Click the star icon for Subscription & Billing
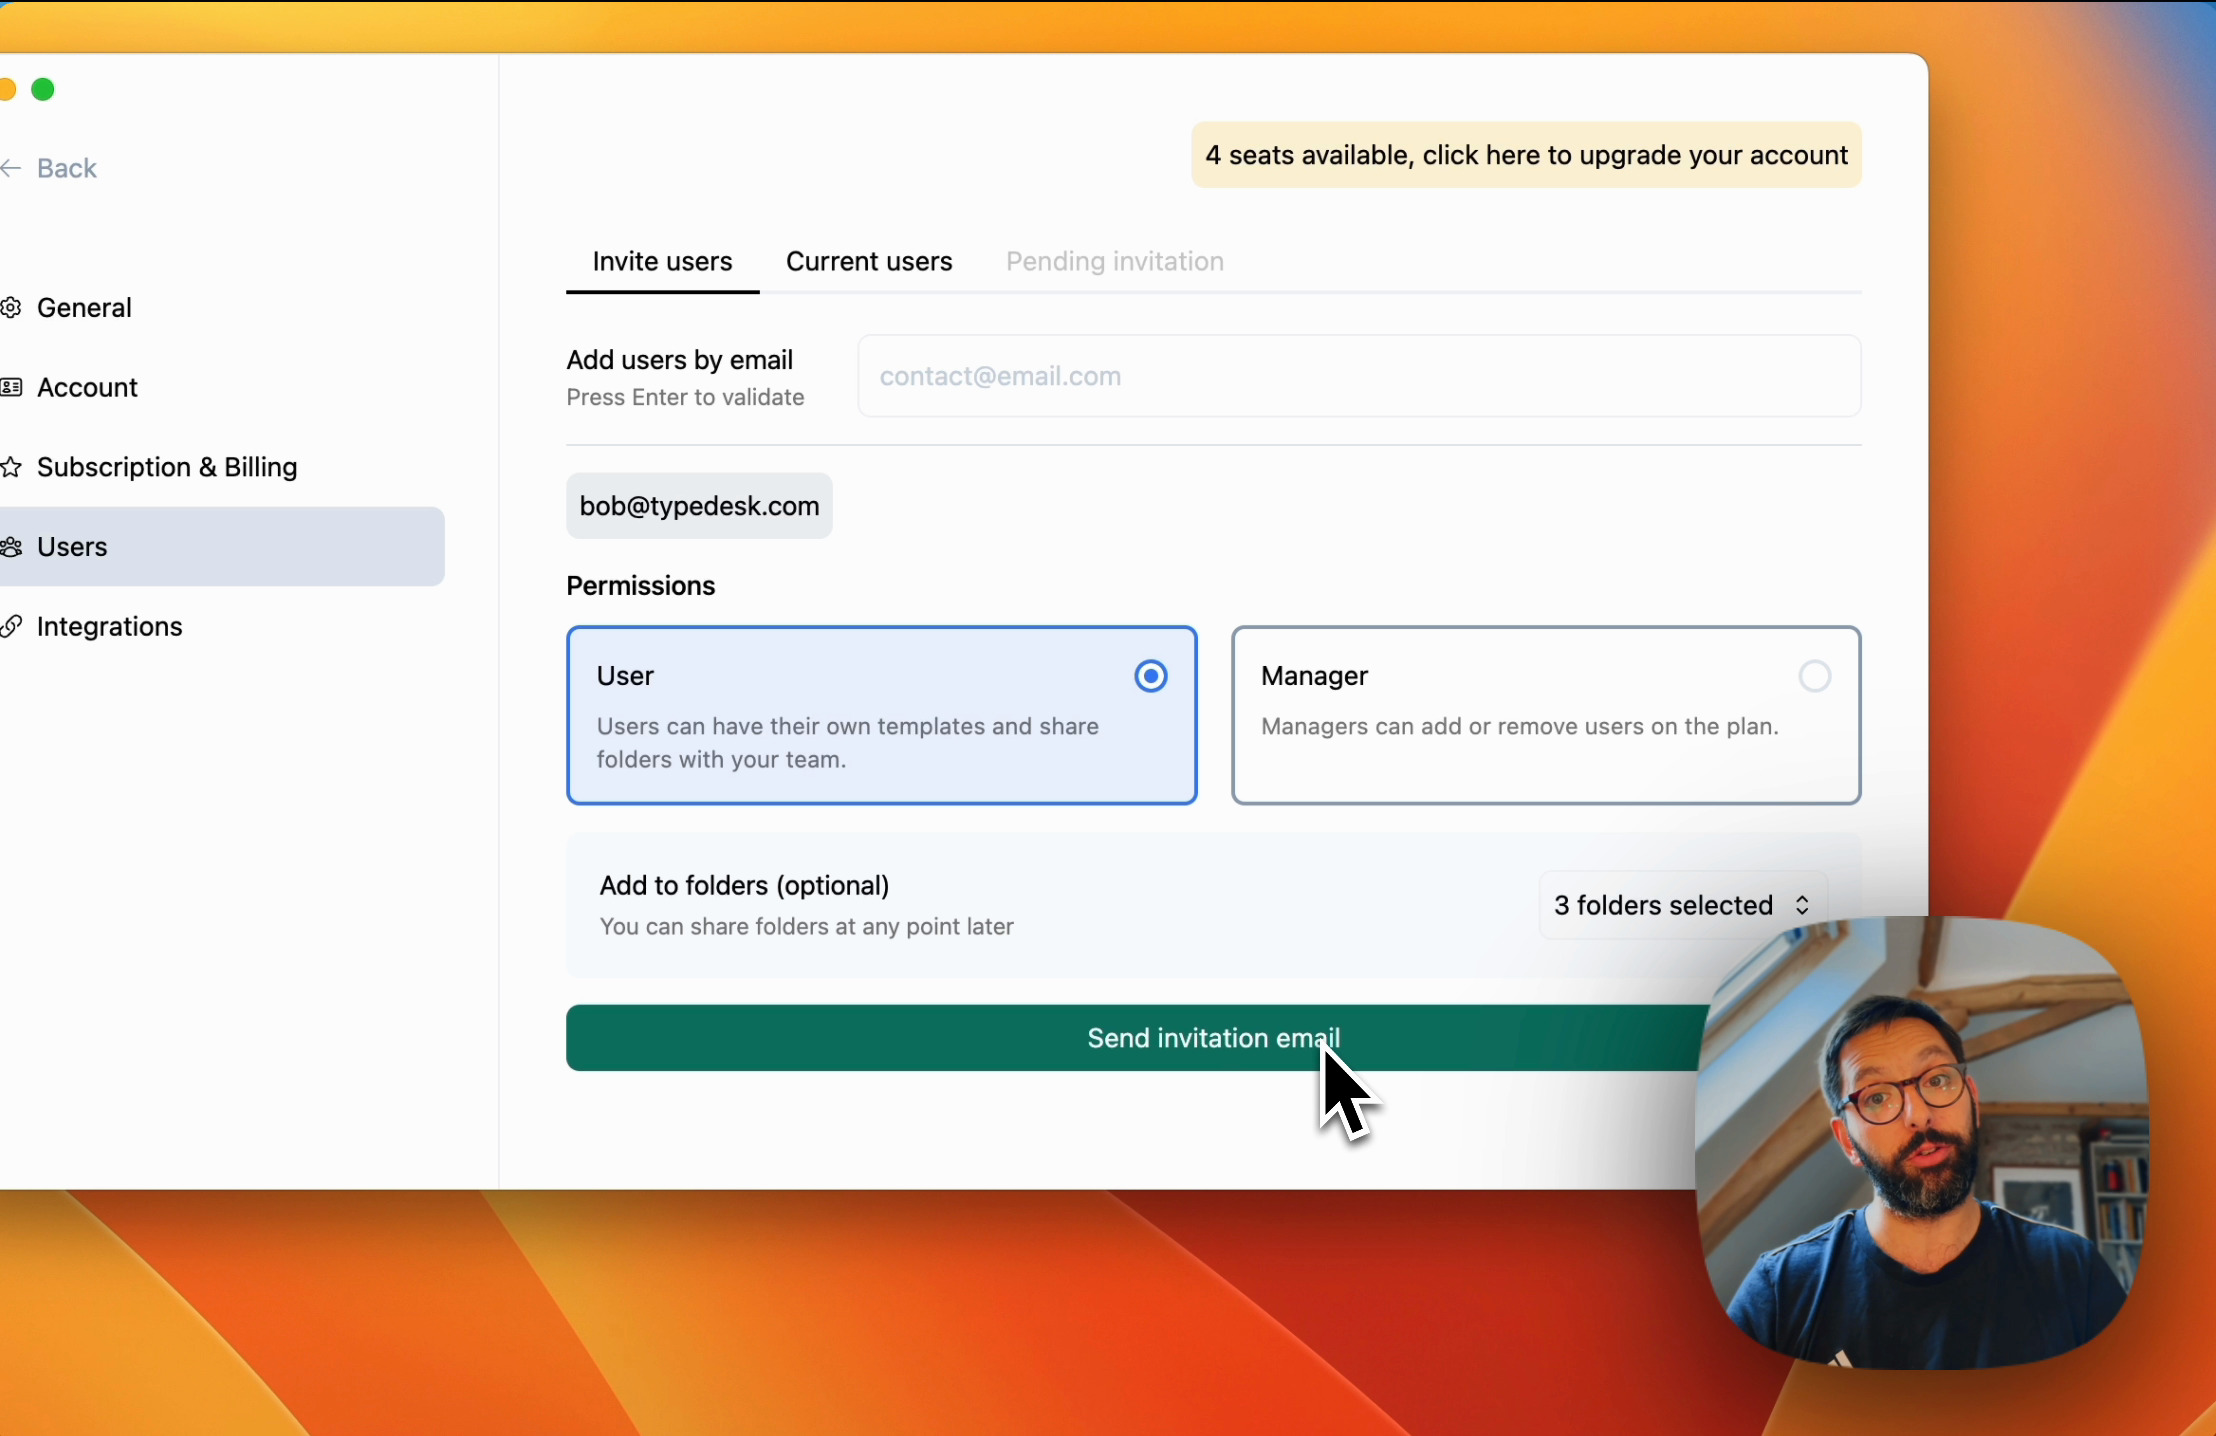The width and height of the screenshot is (2216, 1436). point(12,467)
